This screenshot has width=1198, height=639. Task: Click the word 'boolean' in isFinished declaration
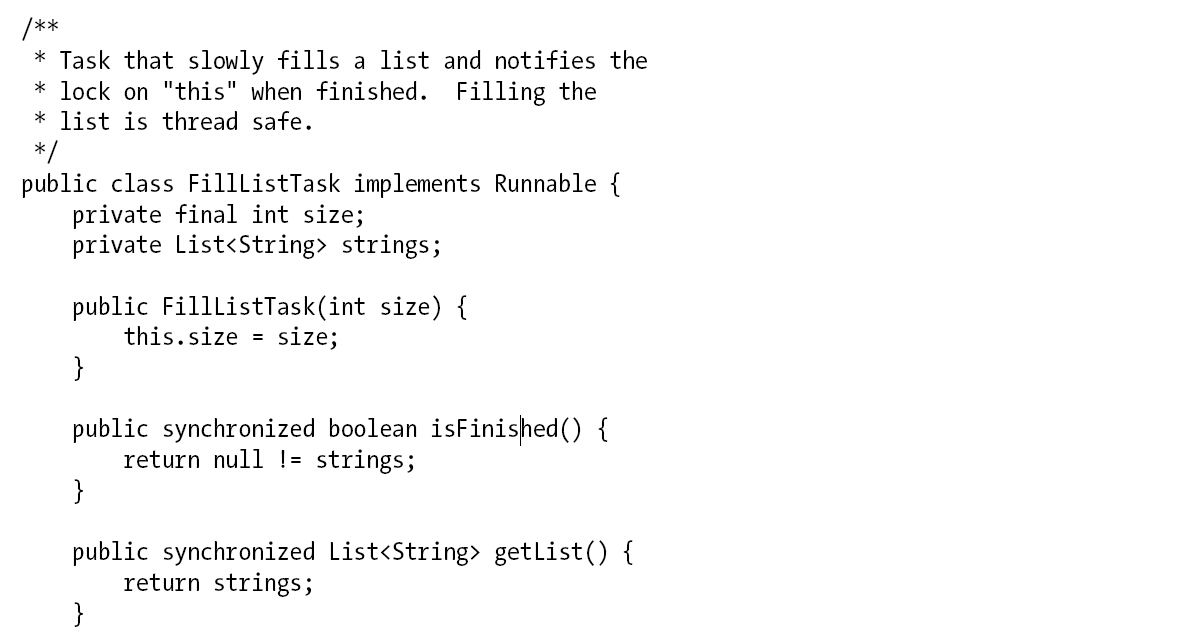tap(372, 429)
